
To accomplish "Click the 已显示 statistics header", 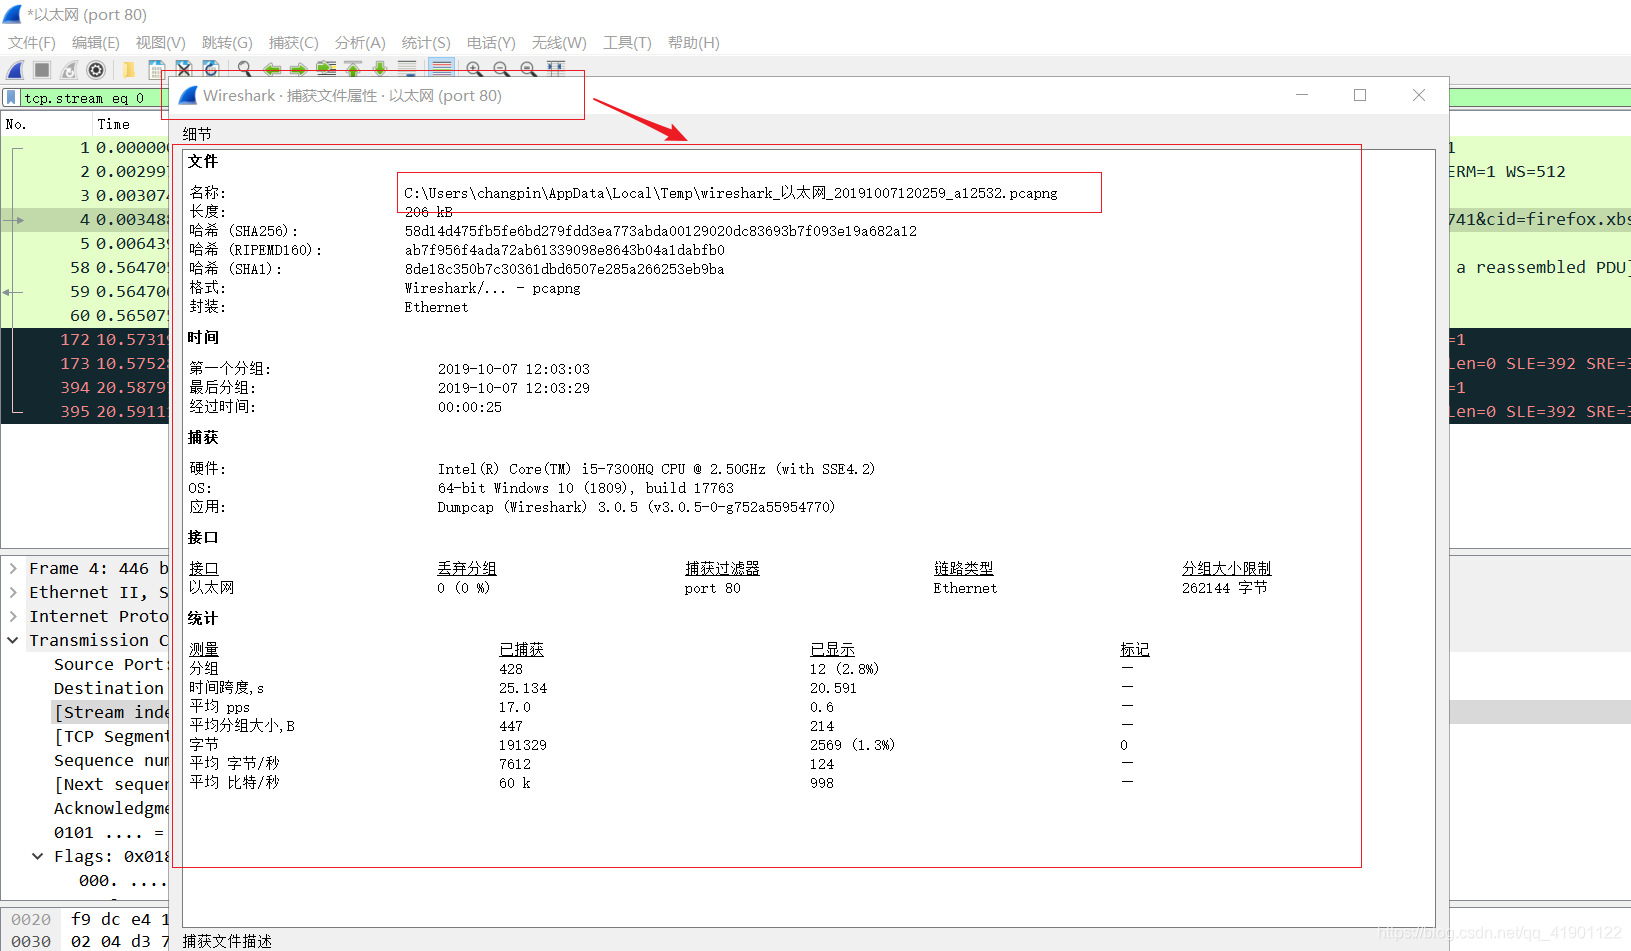I will [833, 649].
